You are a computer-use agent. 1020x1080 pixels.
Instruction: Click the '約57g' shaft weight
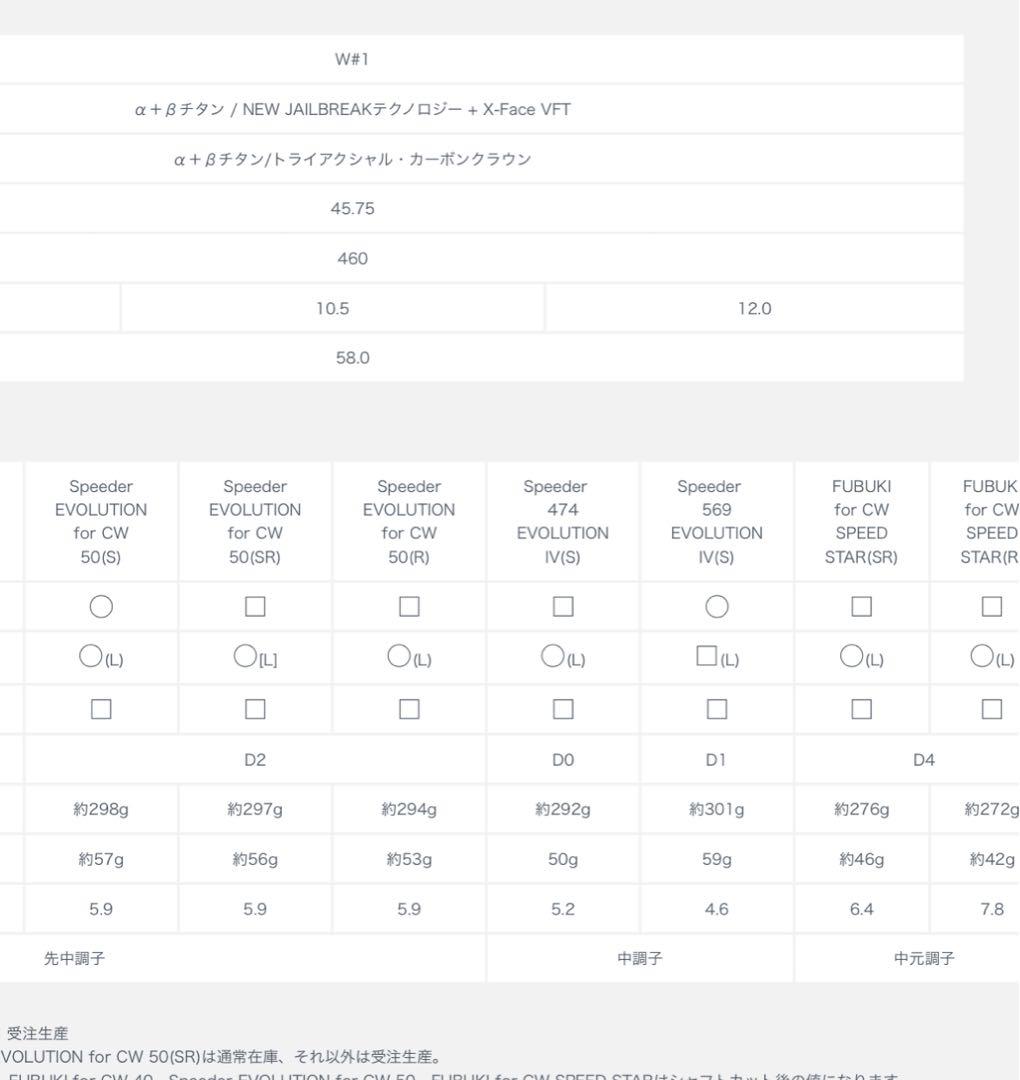coord(101,860)
